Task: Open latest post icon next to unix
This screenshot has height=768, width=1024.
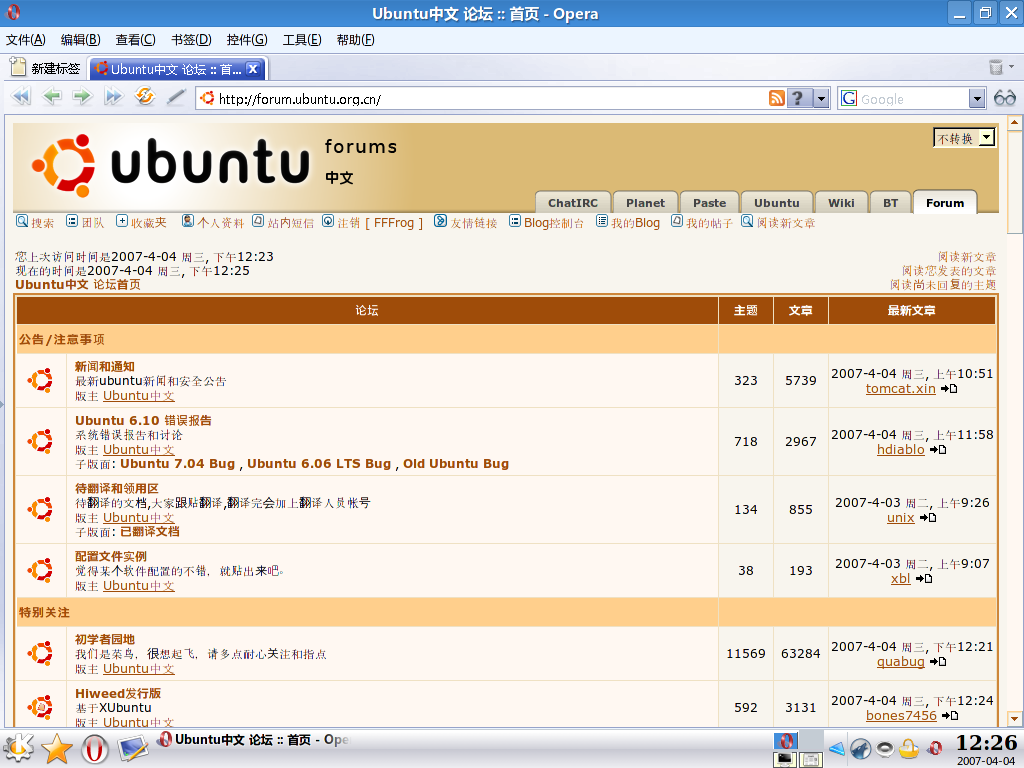Action: 928,518
